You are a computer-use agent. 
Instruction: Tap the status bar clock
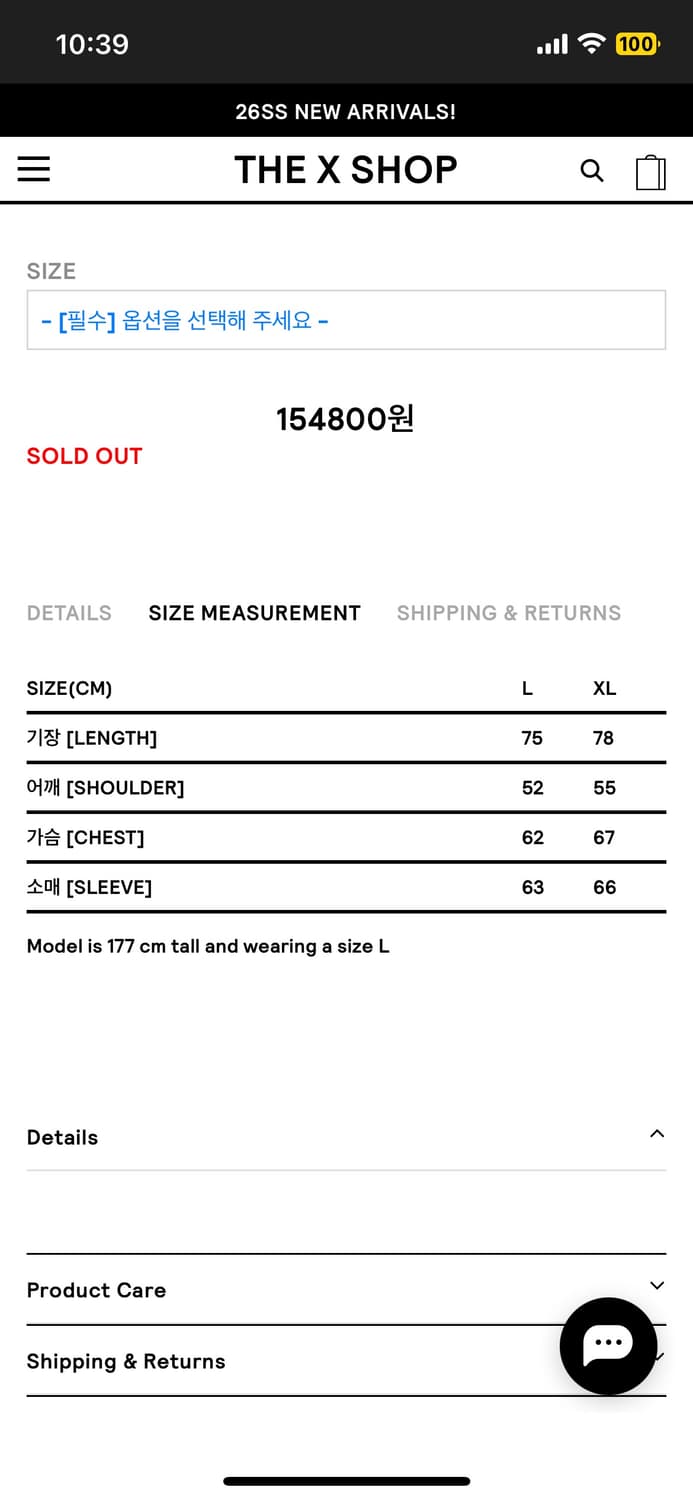click(x=92, y=44)
